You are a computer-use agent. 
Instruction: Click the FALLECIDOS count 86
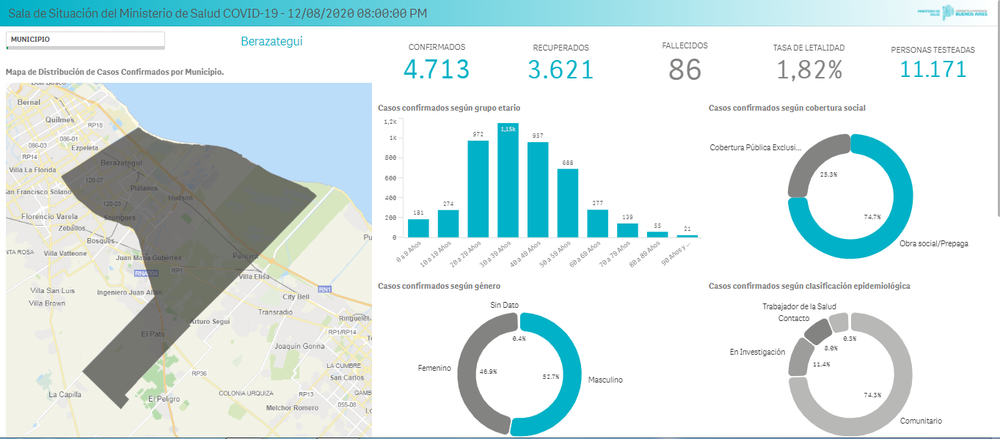pyautogui.click(x=685, y=69)
